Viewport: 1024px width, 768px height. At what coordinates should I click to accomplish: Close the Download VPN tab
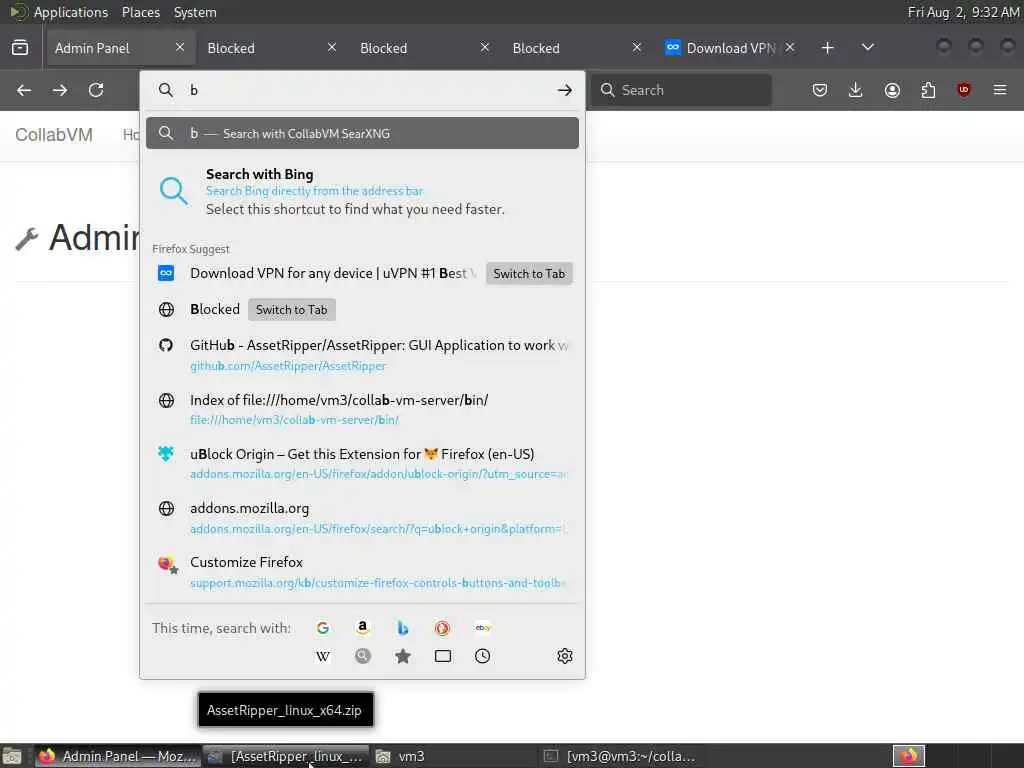click(790, 47)
